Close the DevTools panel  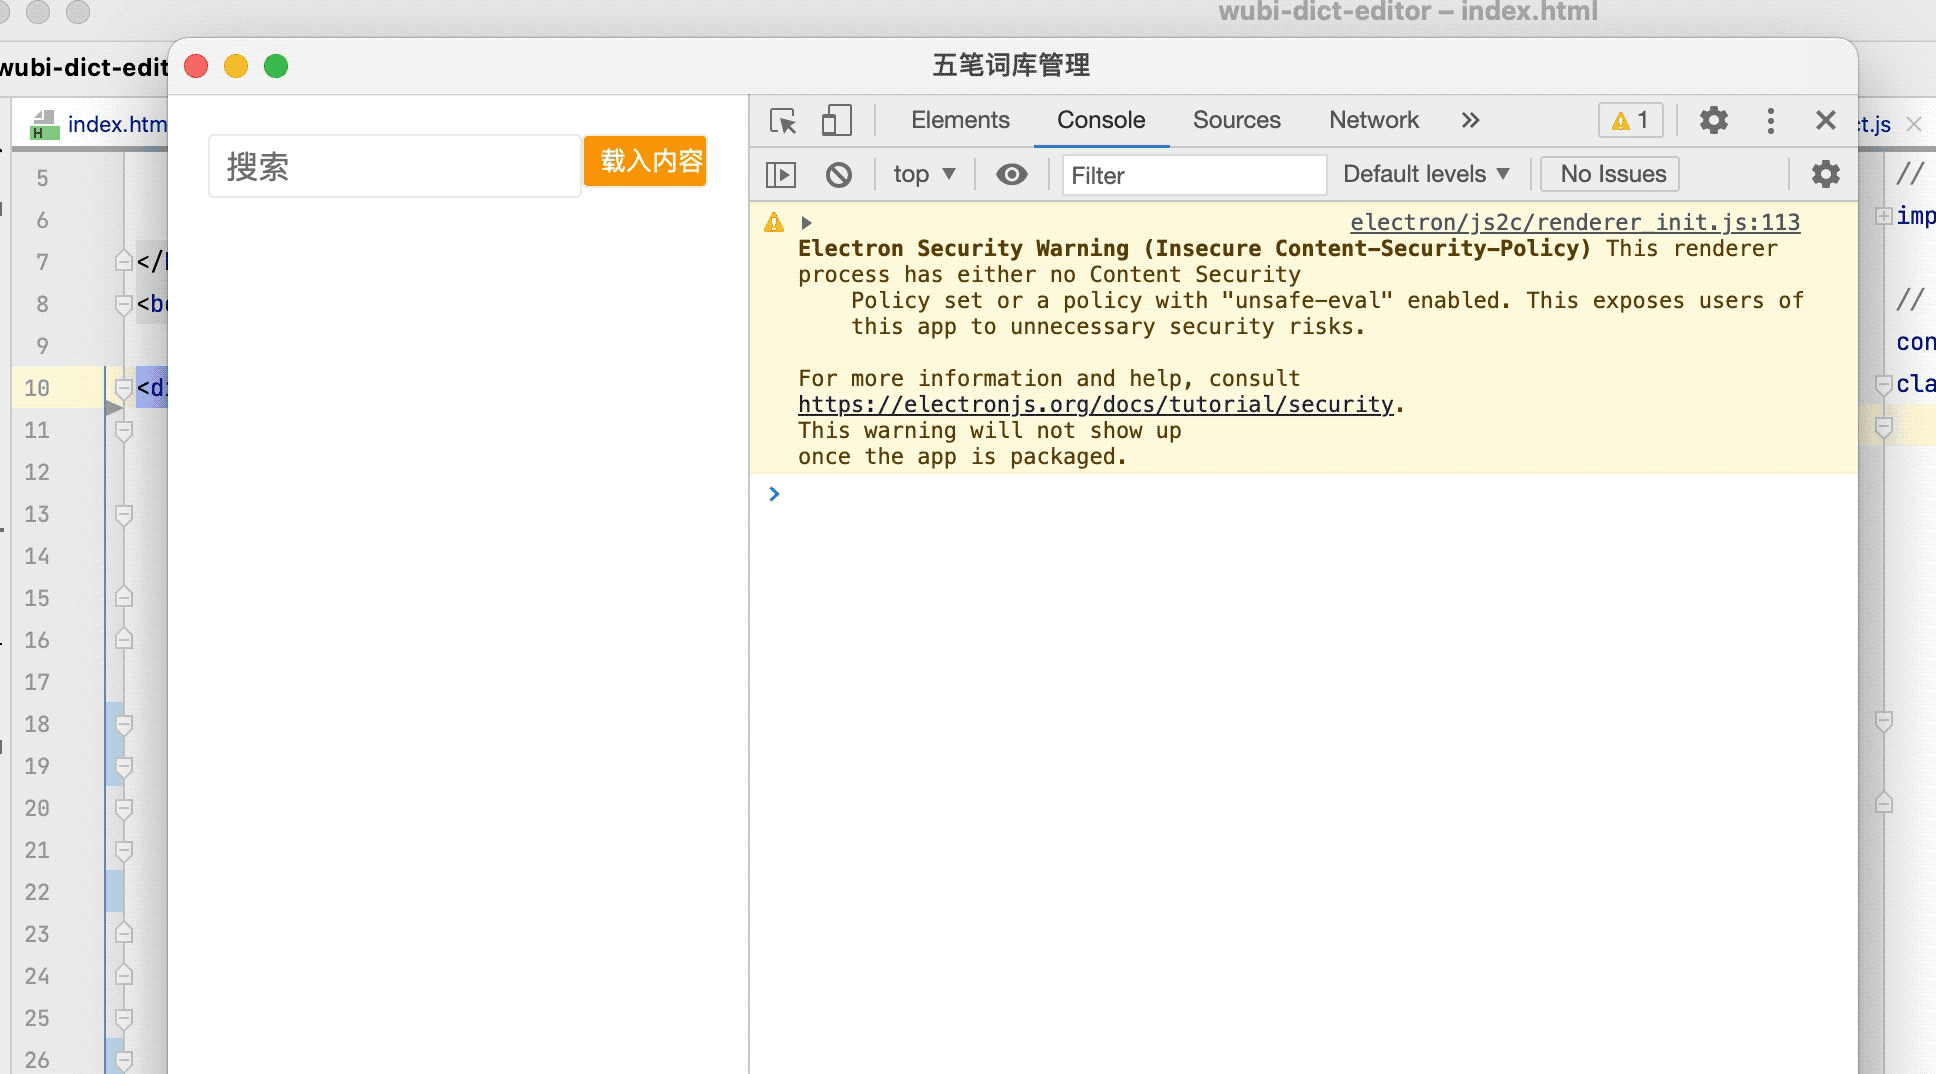click(x=1825, y=121)
